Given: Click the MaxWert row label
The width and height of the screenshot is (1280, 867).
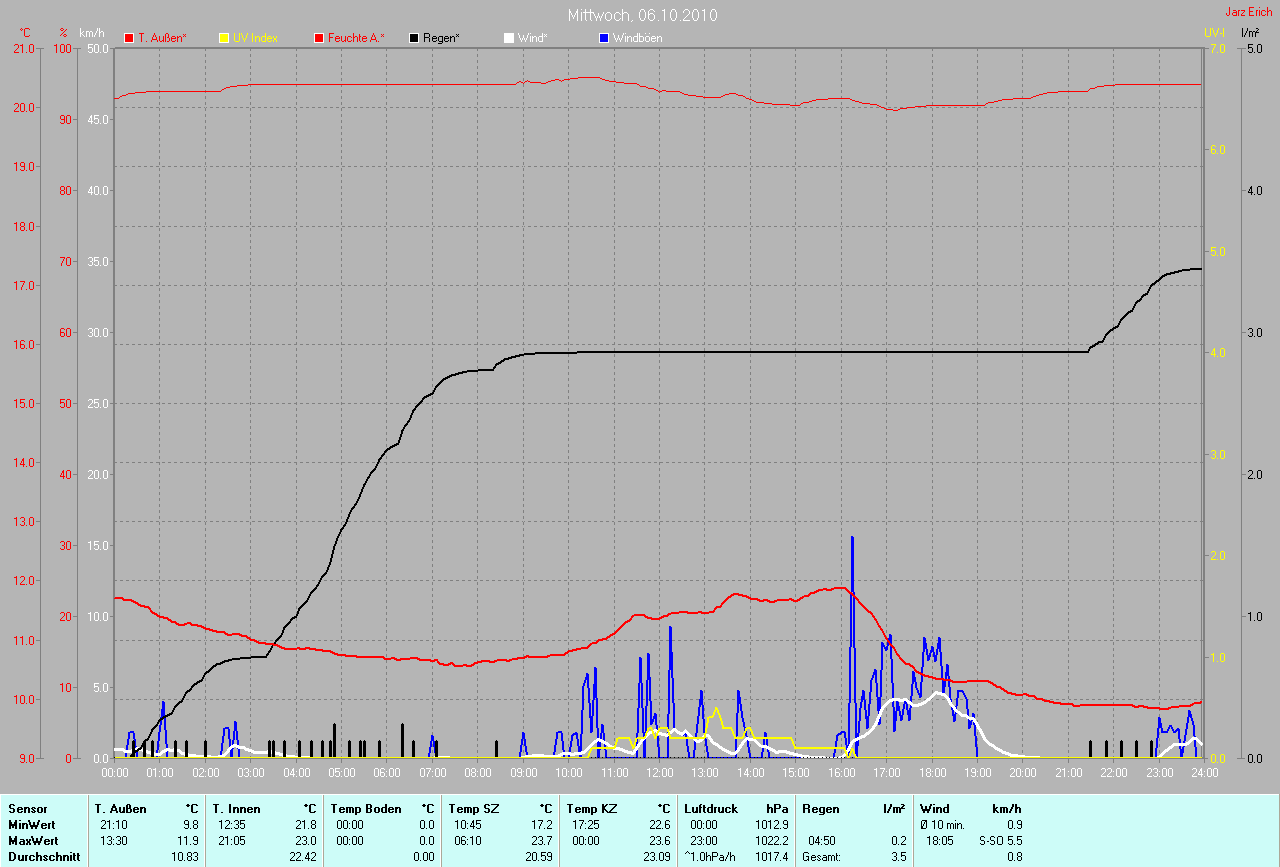Looking at the screenshot, I should pyautogui.click(x=31, y=841).
